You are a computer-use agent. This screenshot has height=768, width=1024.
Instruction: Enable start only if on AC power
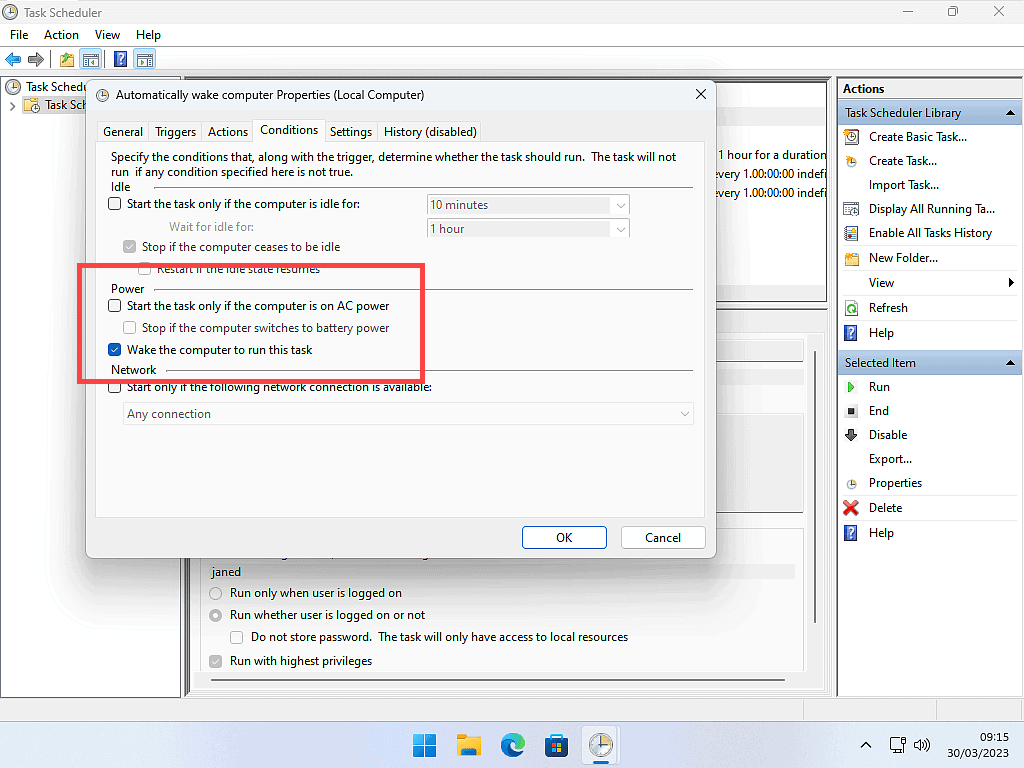pos(115,306)
